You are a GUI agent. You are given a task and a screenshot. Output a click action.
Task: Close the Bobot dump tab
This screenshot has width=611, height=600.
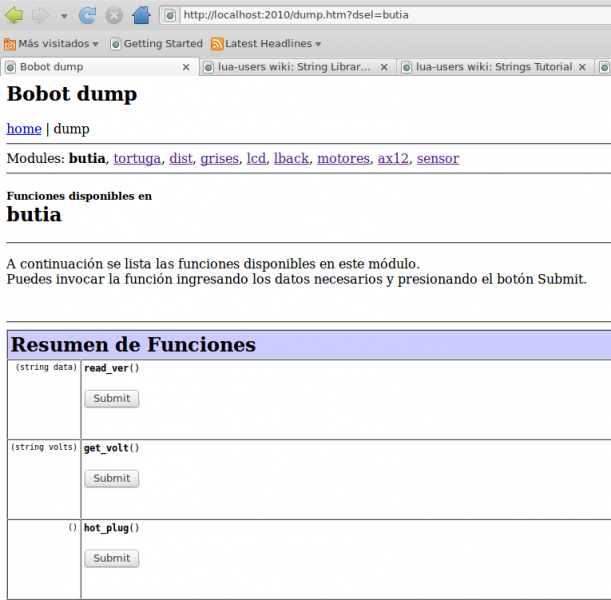click(x=186, y=67)
